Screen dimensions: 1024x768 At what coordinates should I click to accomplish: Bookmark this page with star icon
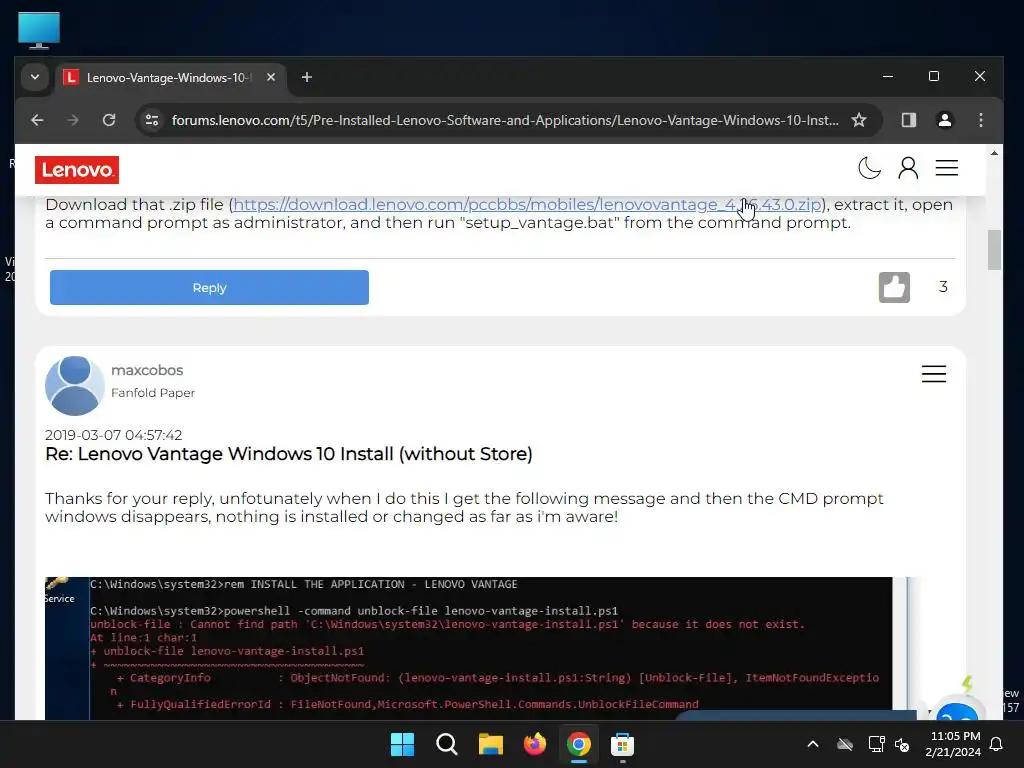tap(859, 120)
